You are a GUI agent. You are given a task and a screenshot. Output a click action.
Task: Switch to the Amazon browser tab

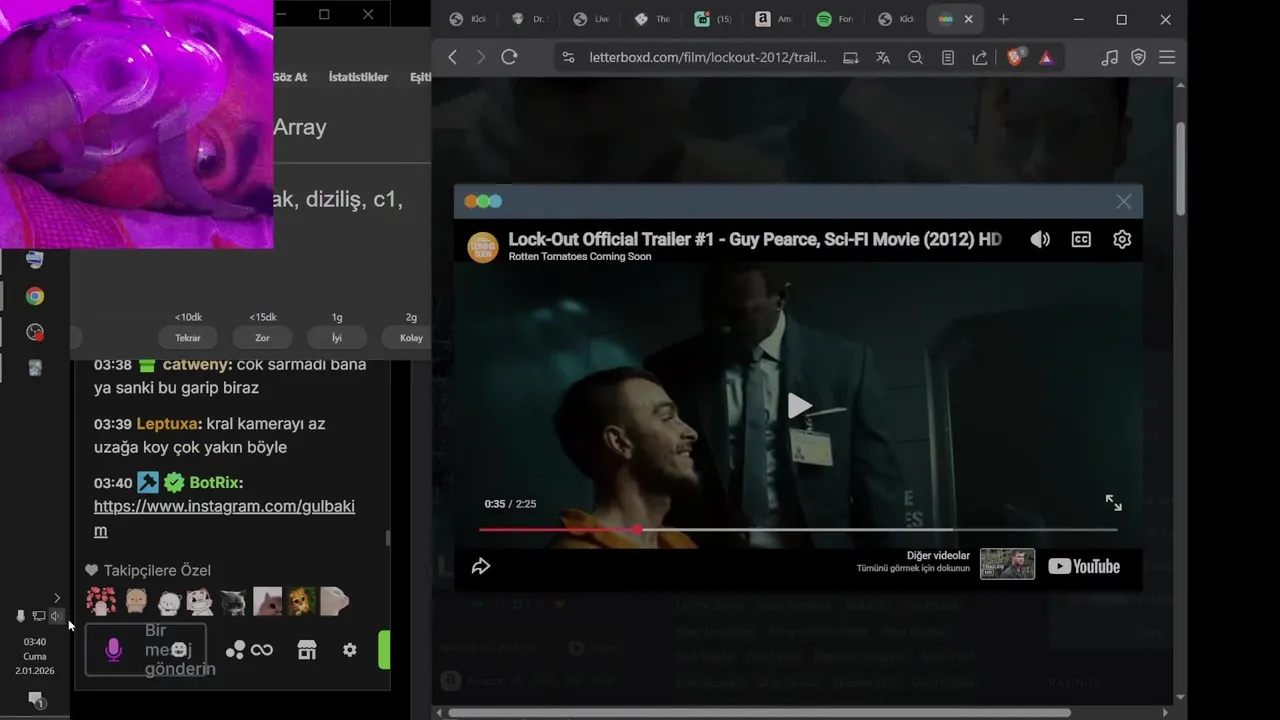pyautogui.click(x=773, y=19)
